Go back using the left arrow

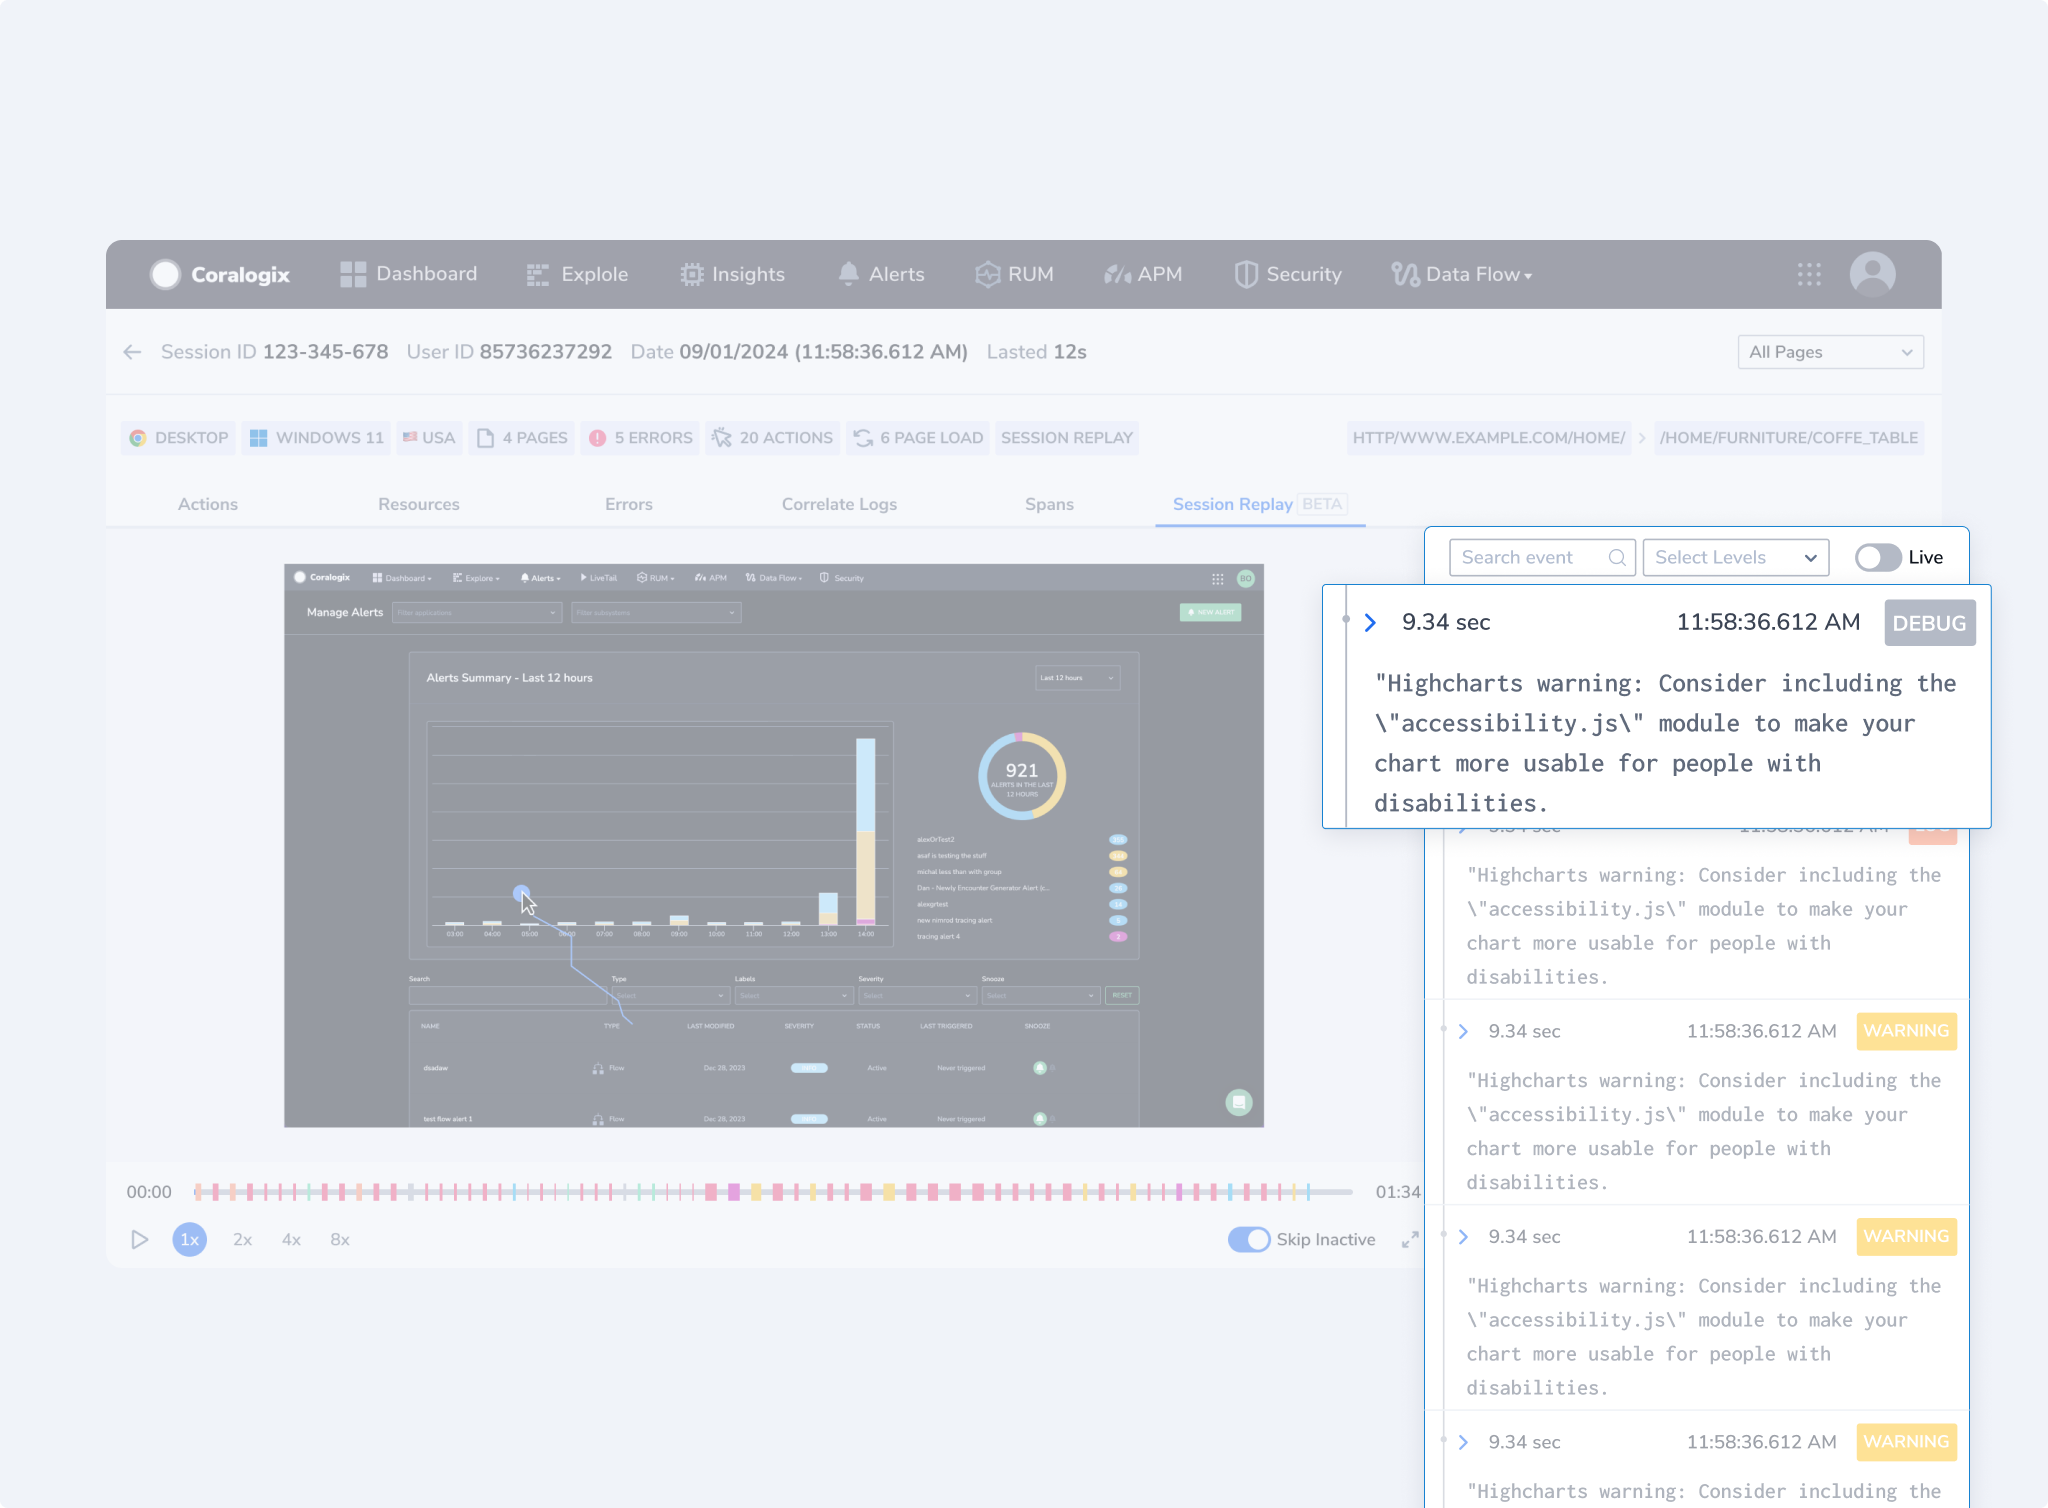pyautogui.click(x=132, y=352)
